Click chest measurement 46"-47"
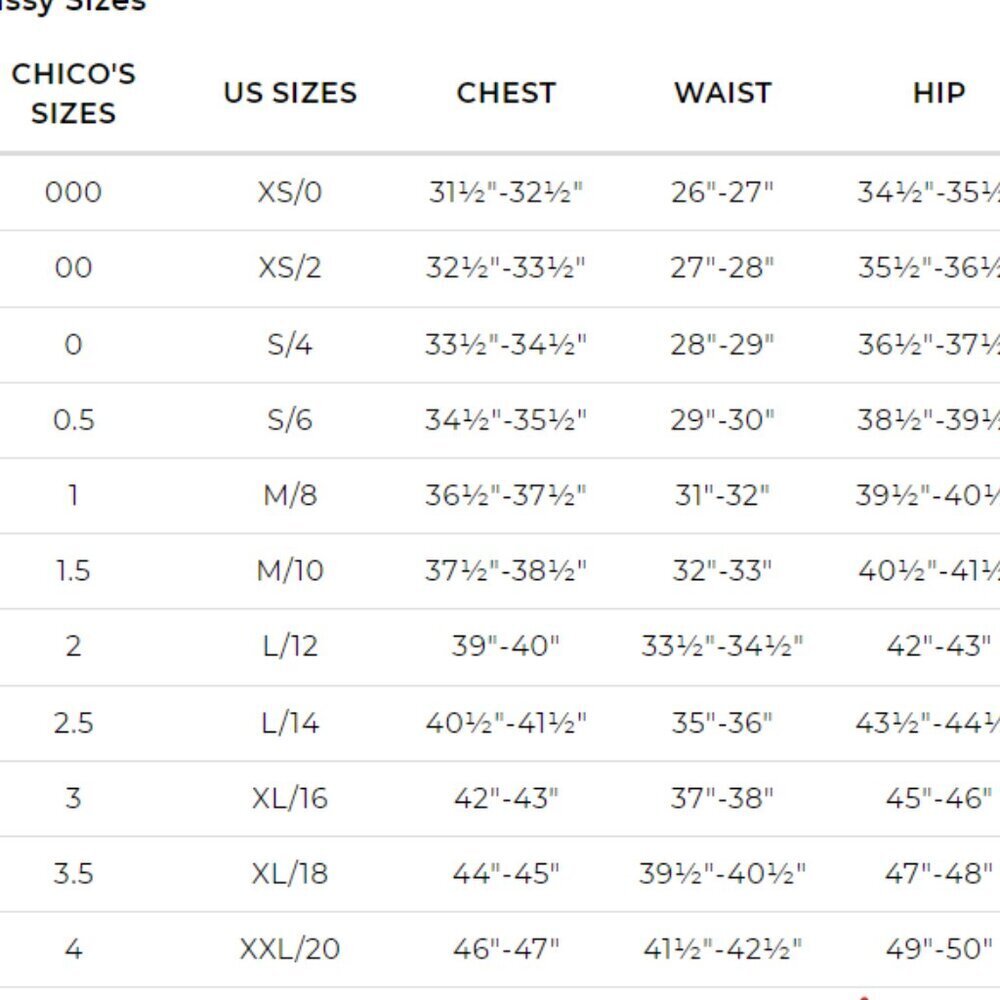This screenshot has width=1000, height=1000. coord(506,949)
